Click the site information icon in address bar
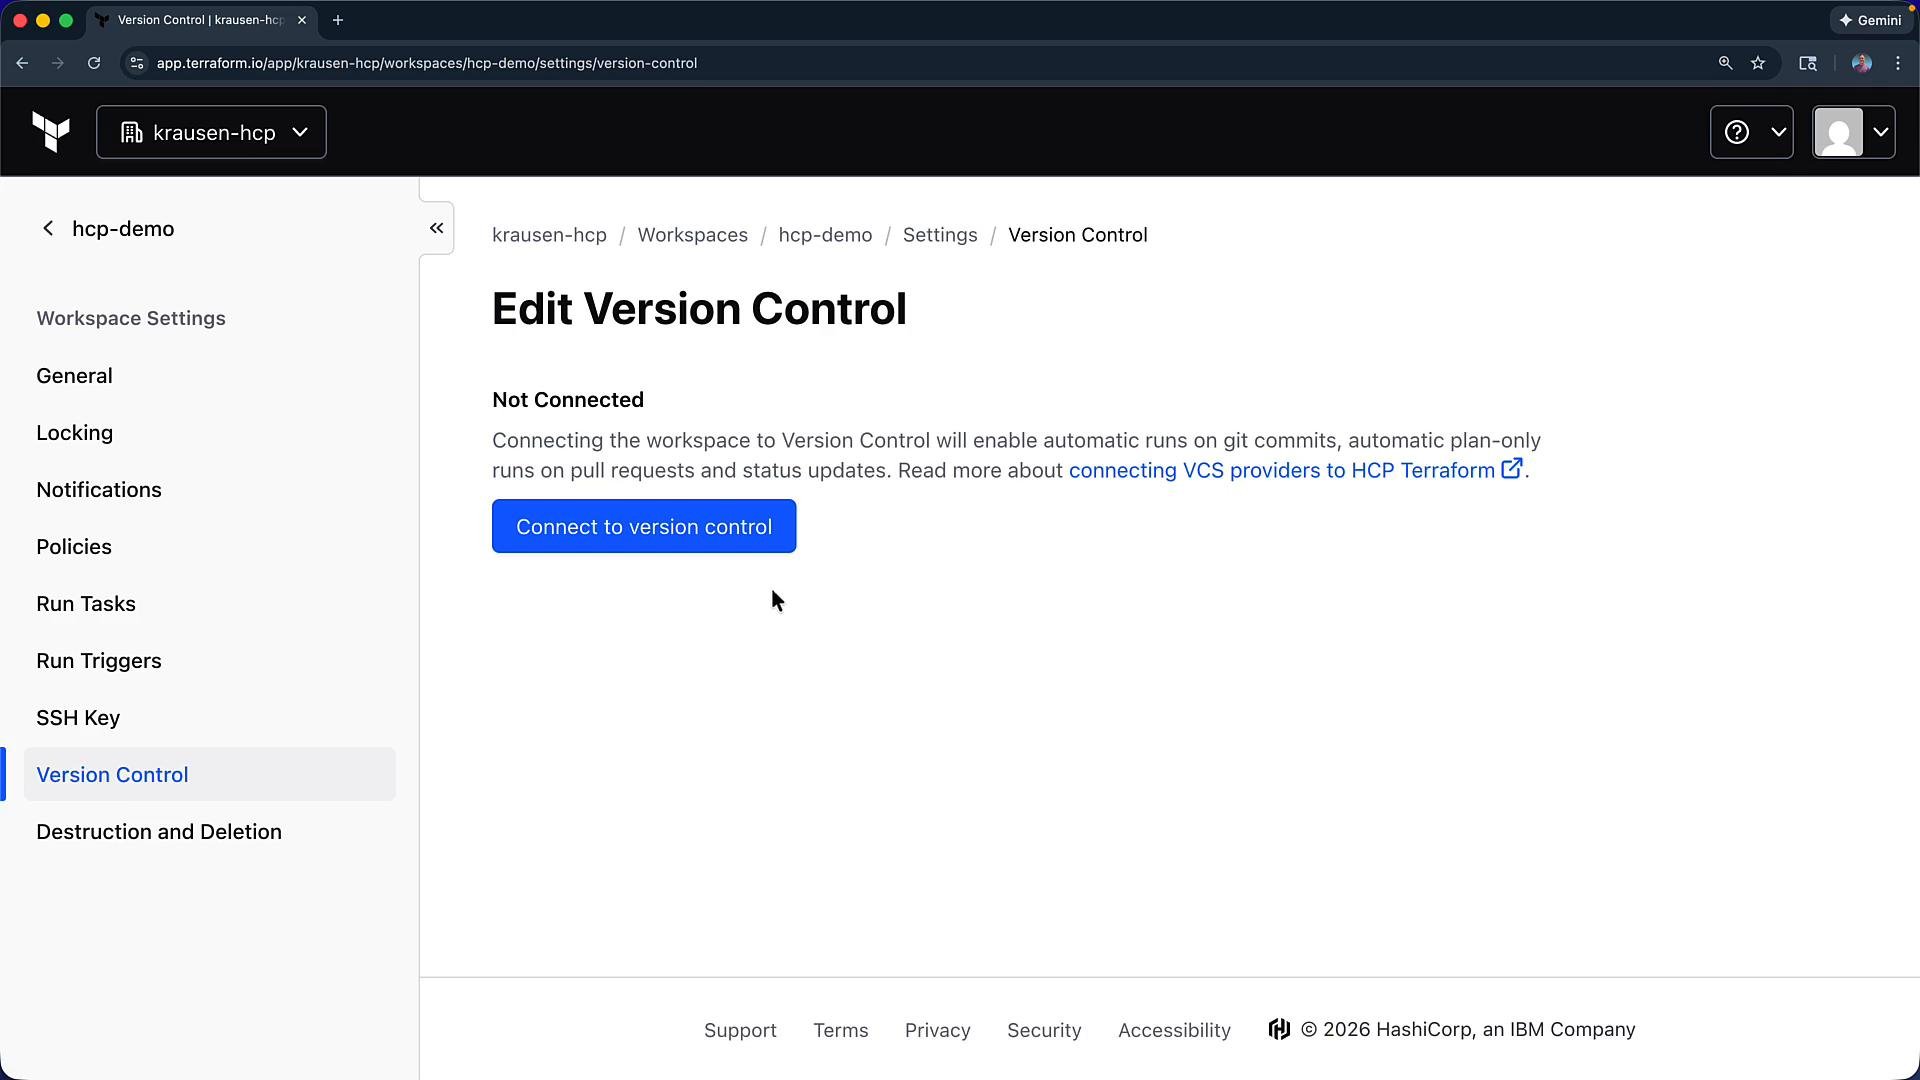This screenshot has width=1920, height=1080. (137, 63)
